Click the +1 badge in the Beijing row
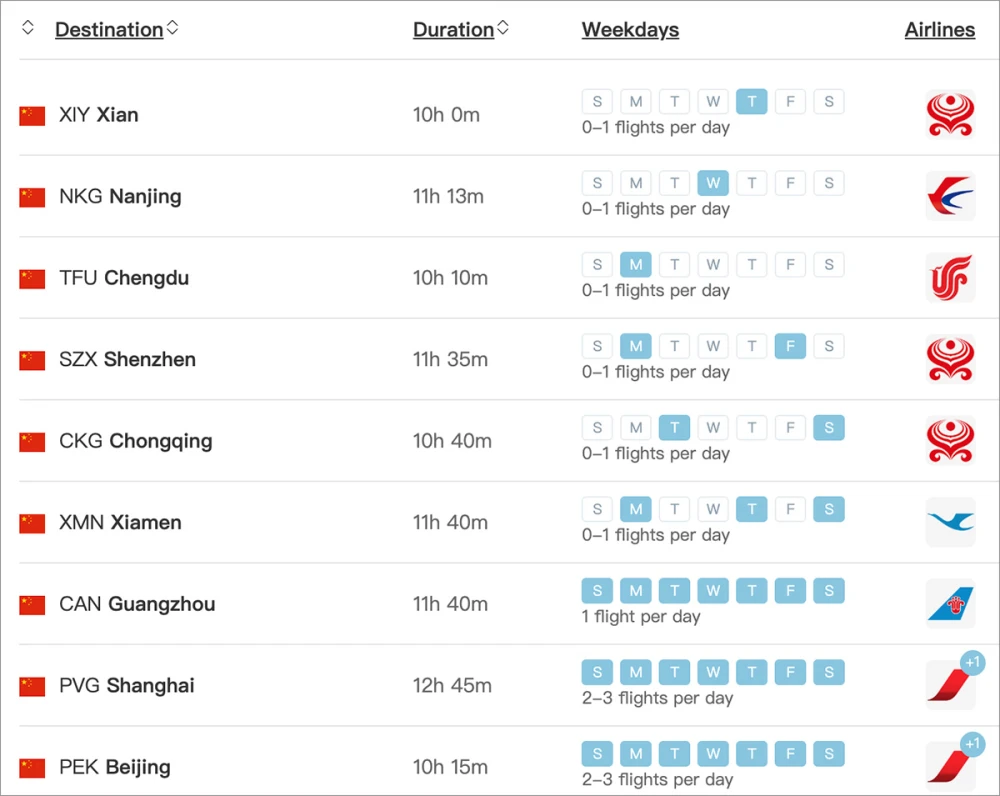 972,744
